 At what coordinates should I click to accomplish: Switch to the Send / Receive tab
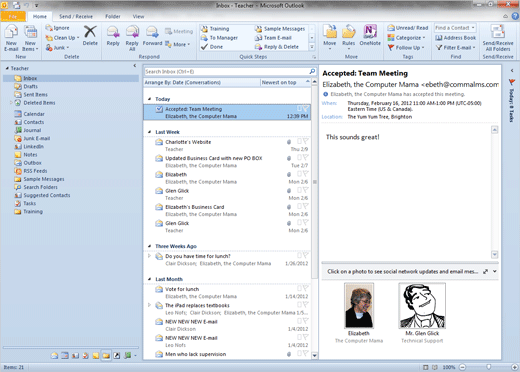pos(76,16)
